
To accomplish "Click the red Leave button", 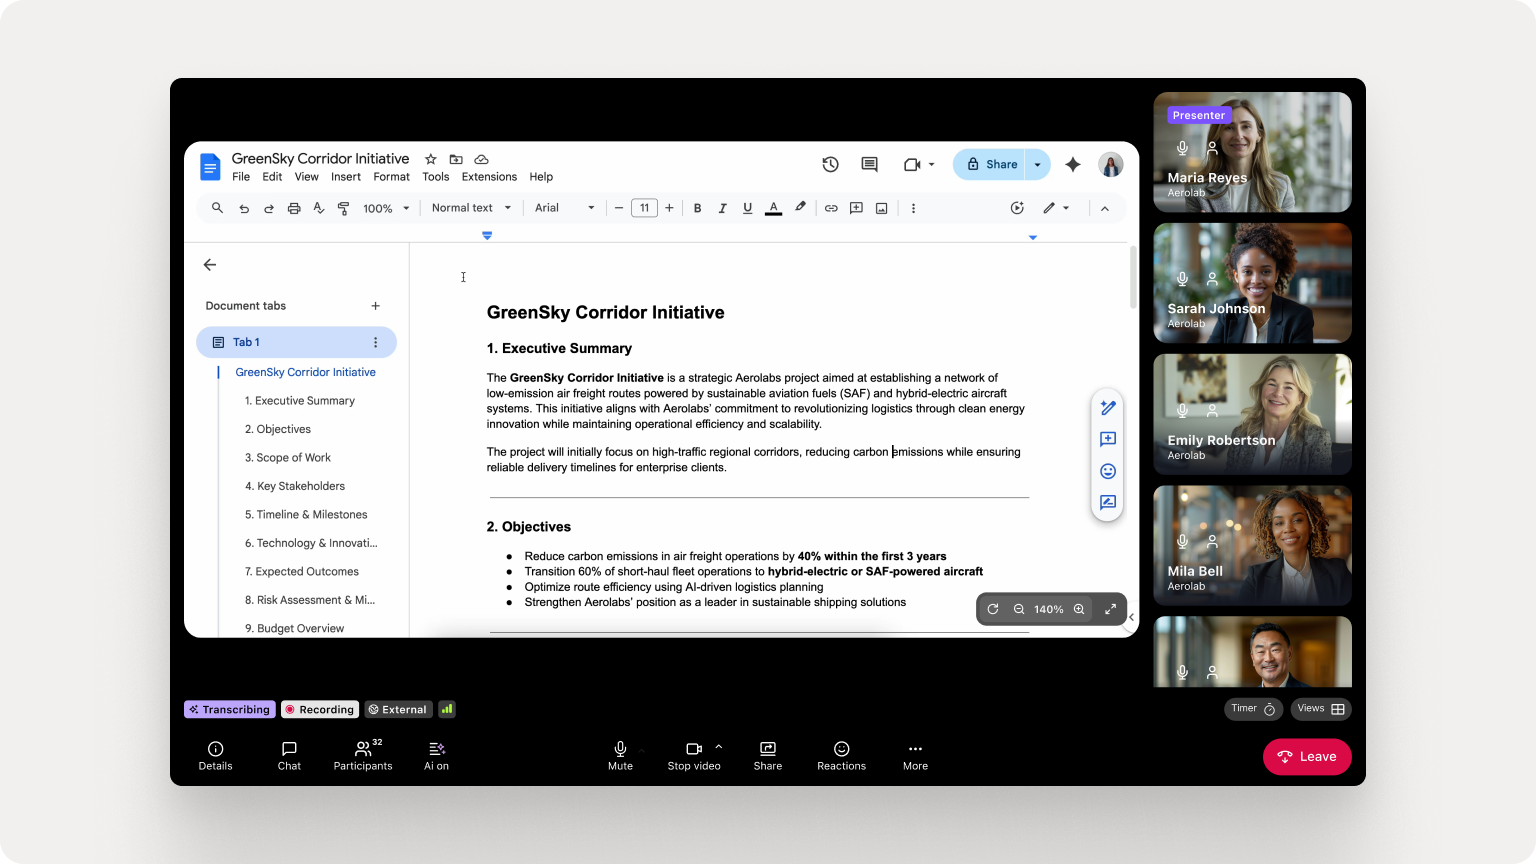I will pyautogui.click(x=1307, y=757).
